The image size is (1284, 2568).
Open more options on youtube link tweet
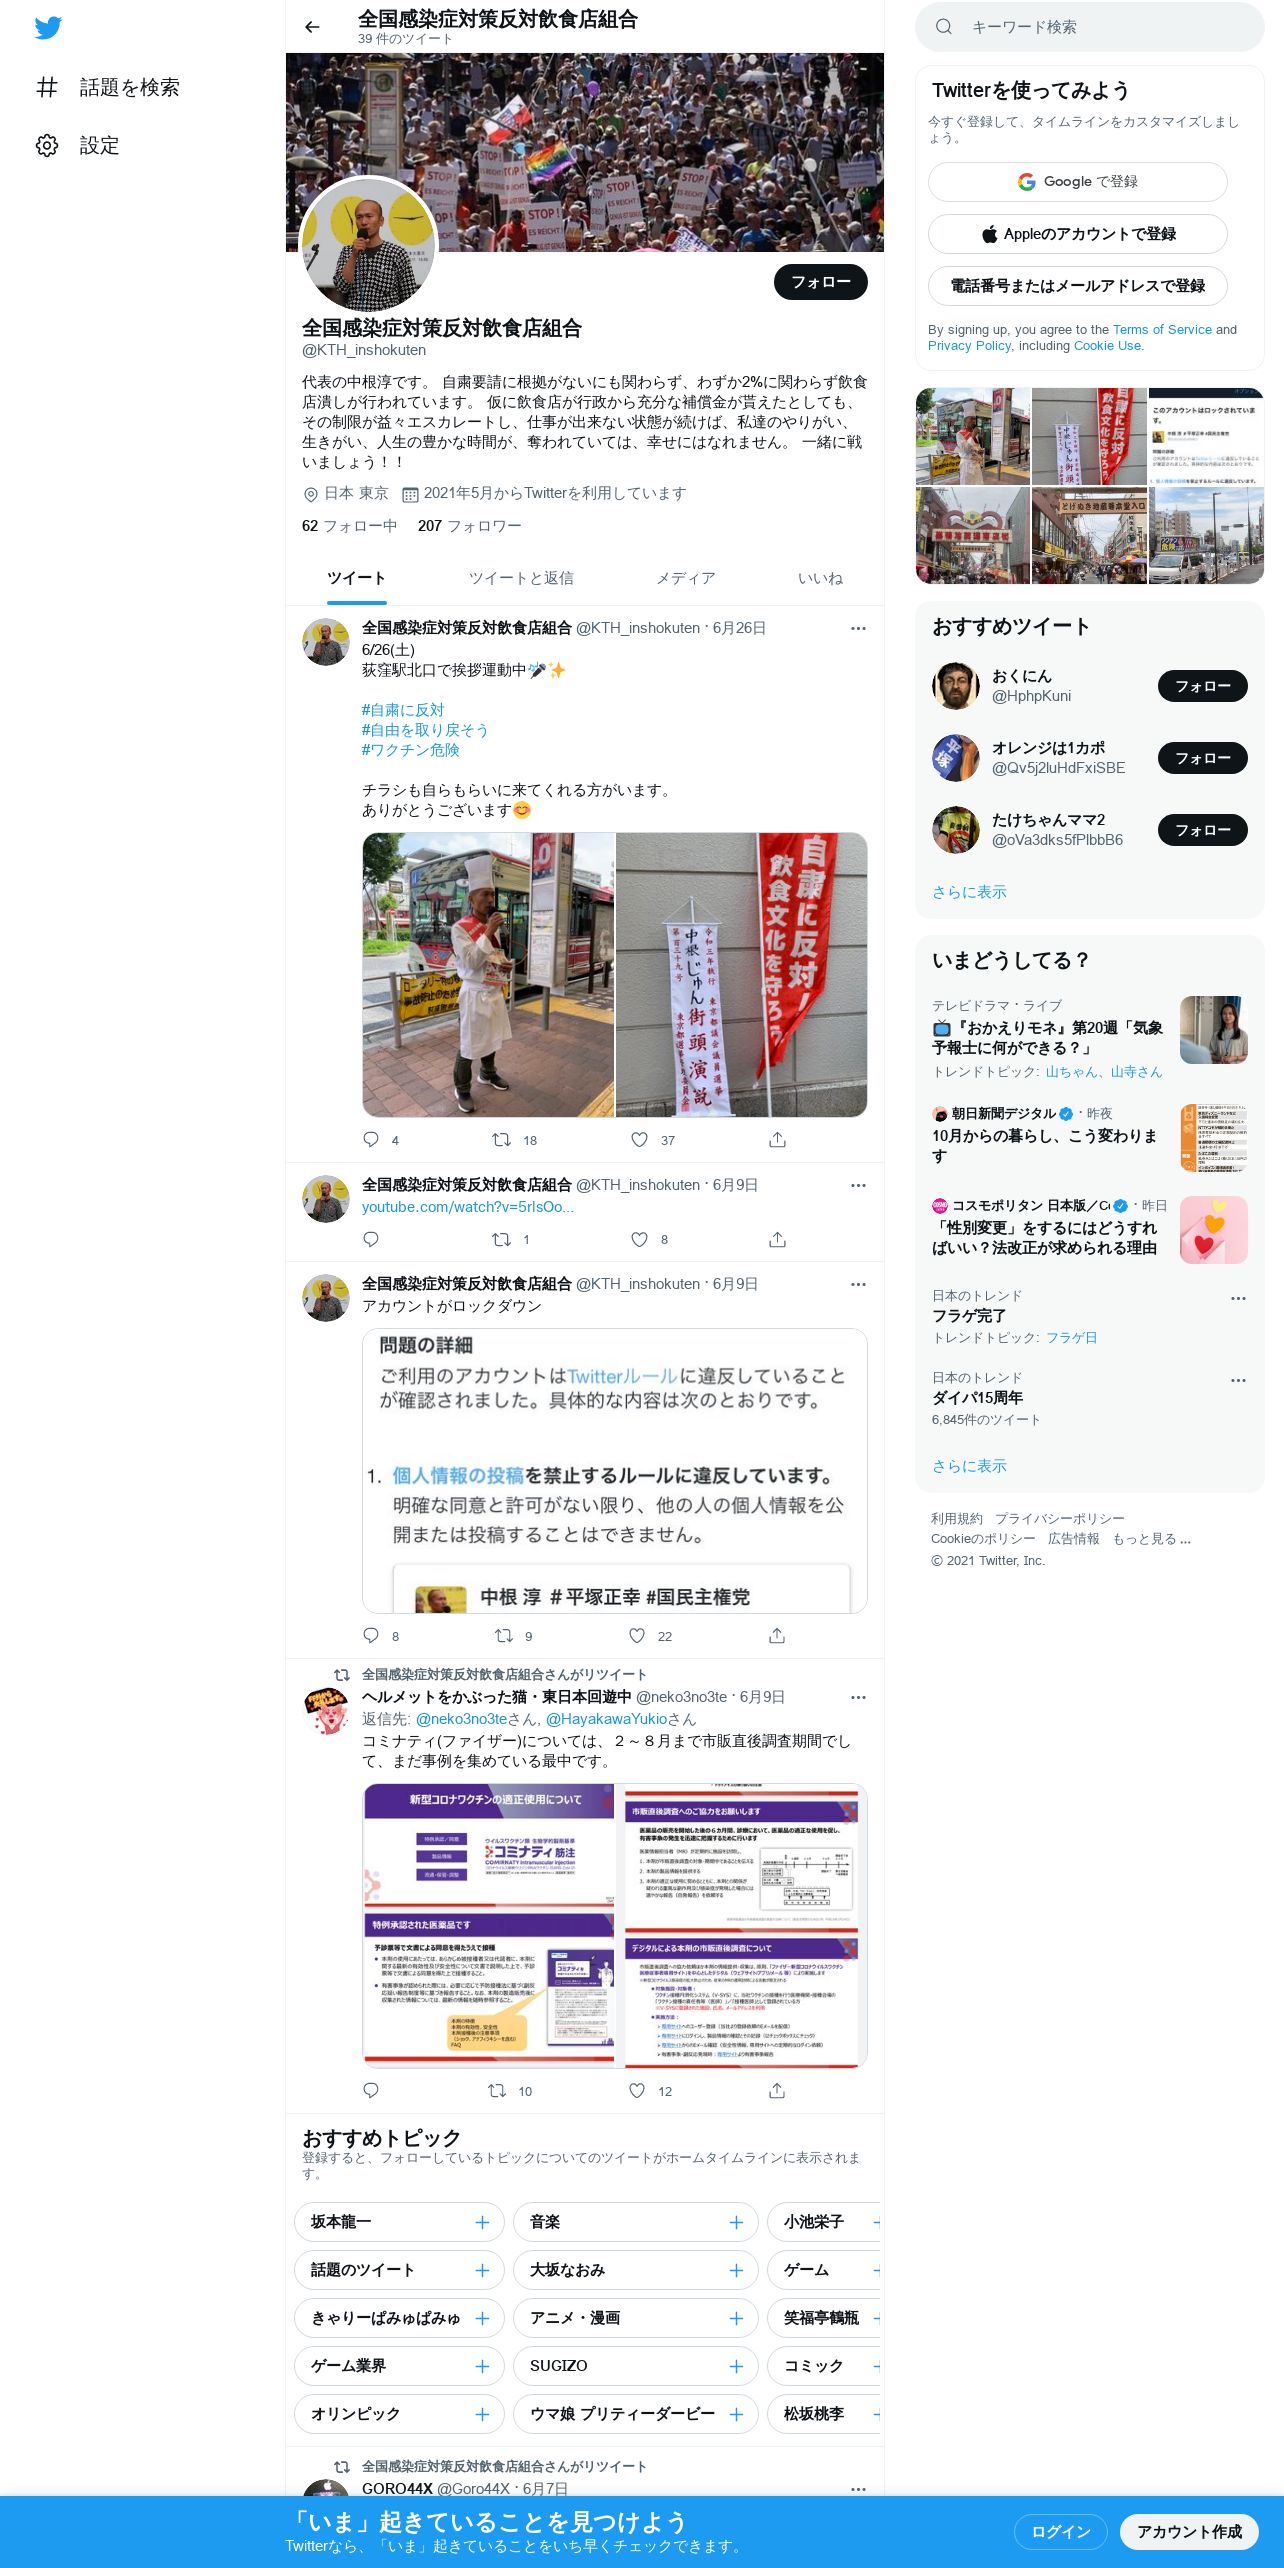(x=858, y=1185)
